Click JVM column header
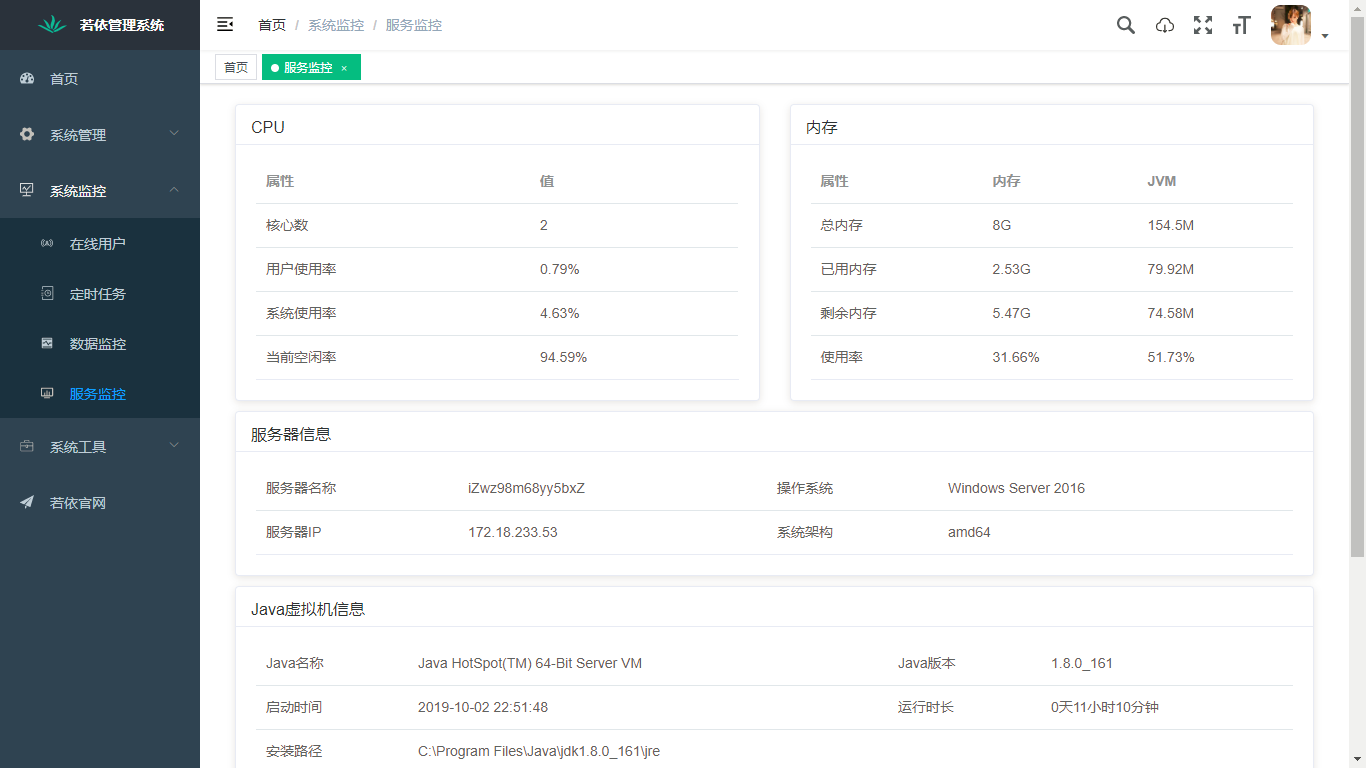Screen dimensions: 1366x768 [1162, 181]
